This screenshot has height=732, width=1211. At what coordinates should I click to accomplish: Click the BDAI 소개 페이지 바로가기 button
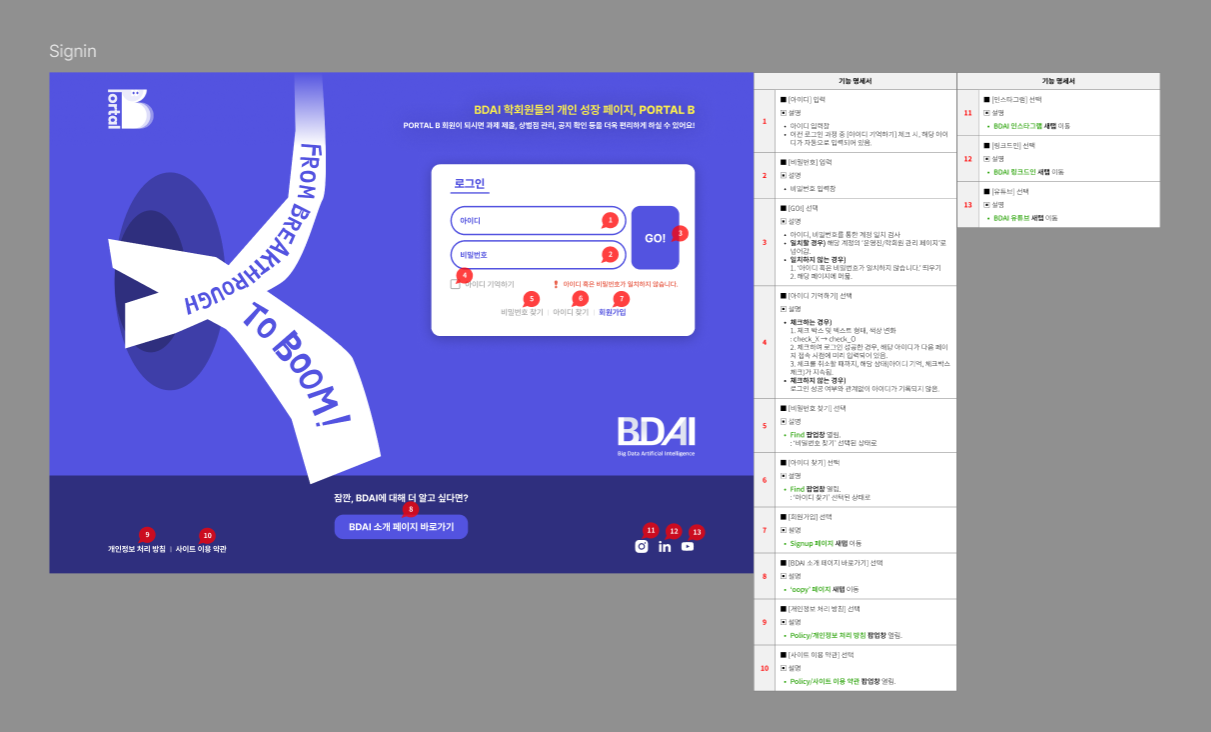coord(401,527)
